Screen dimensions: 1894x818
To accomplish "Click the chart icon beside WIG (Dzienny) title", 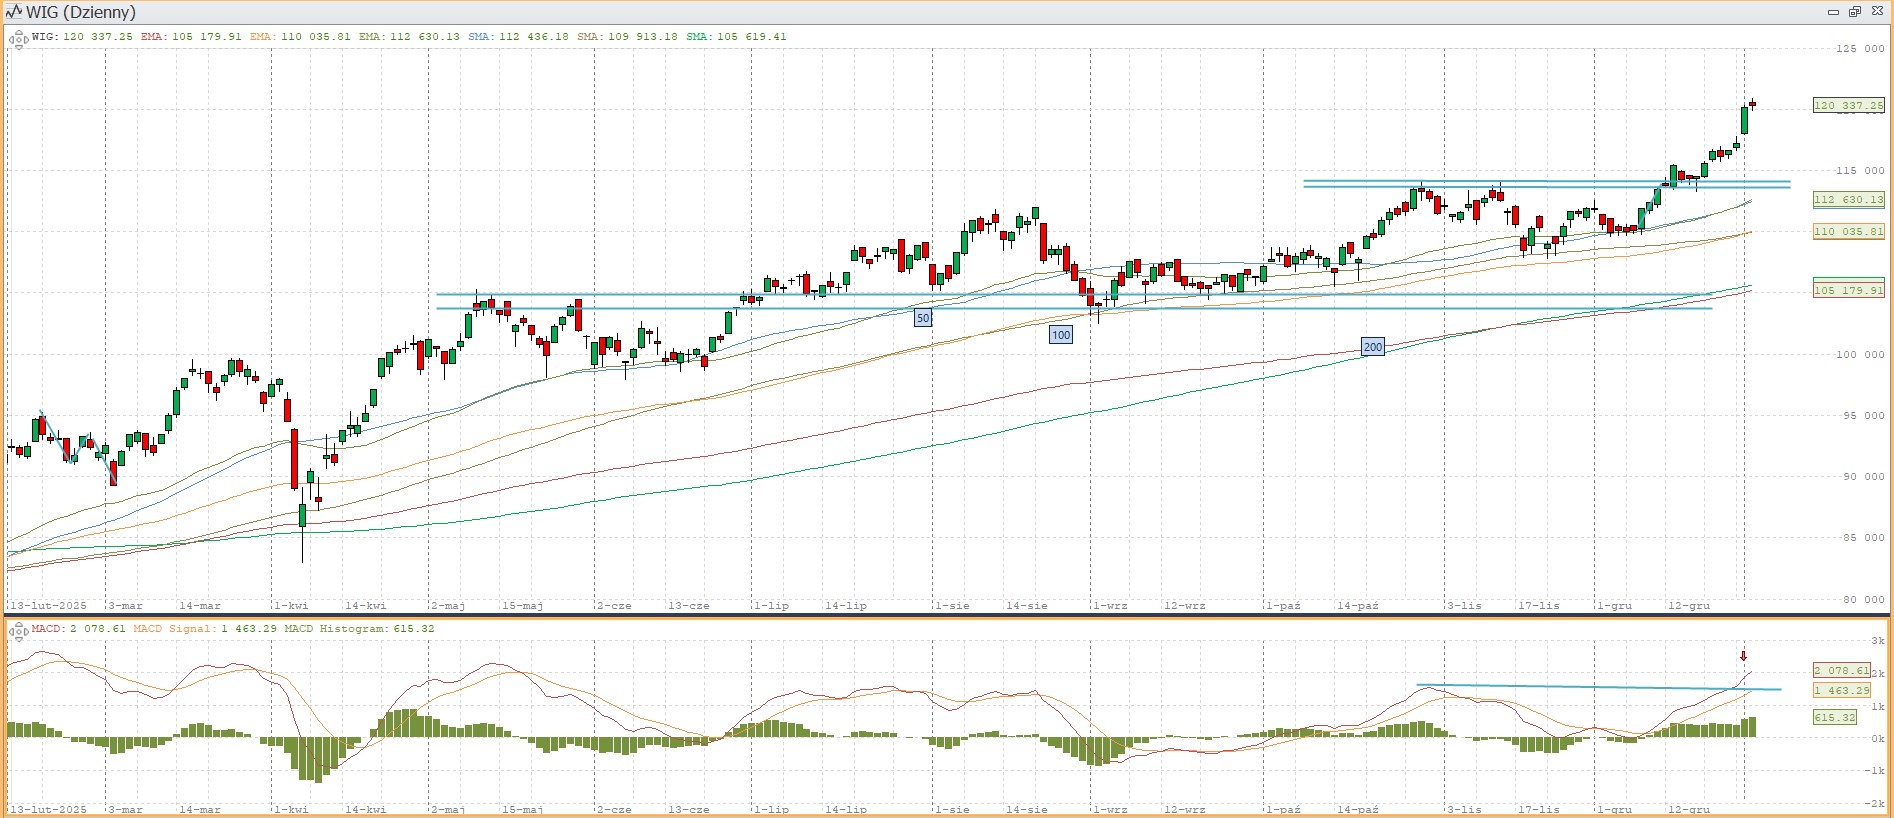I will pos(13,12).
